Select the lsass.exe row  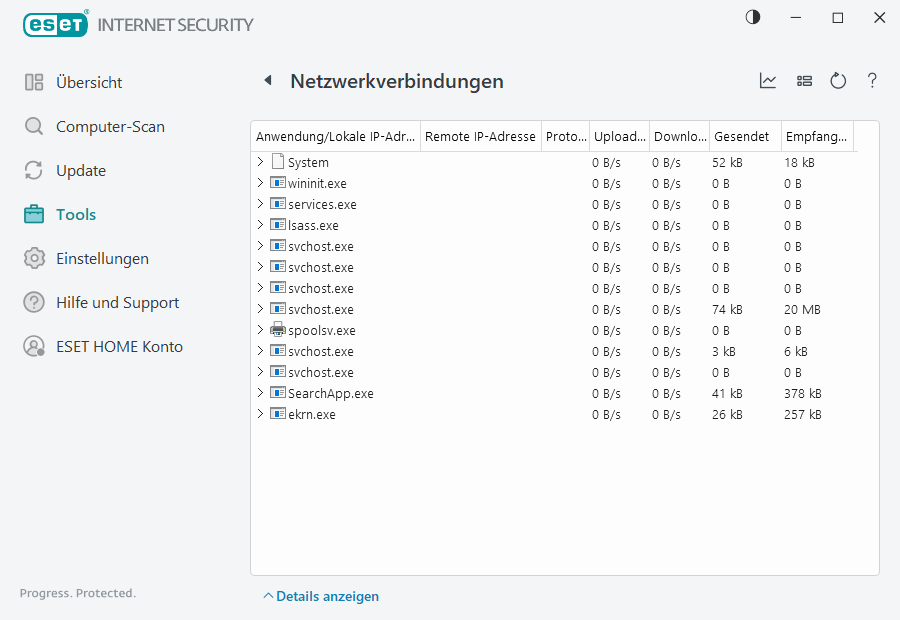point(313,225)
